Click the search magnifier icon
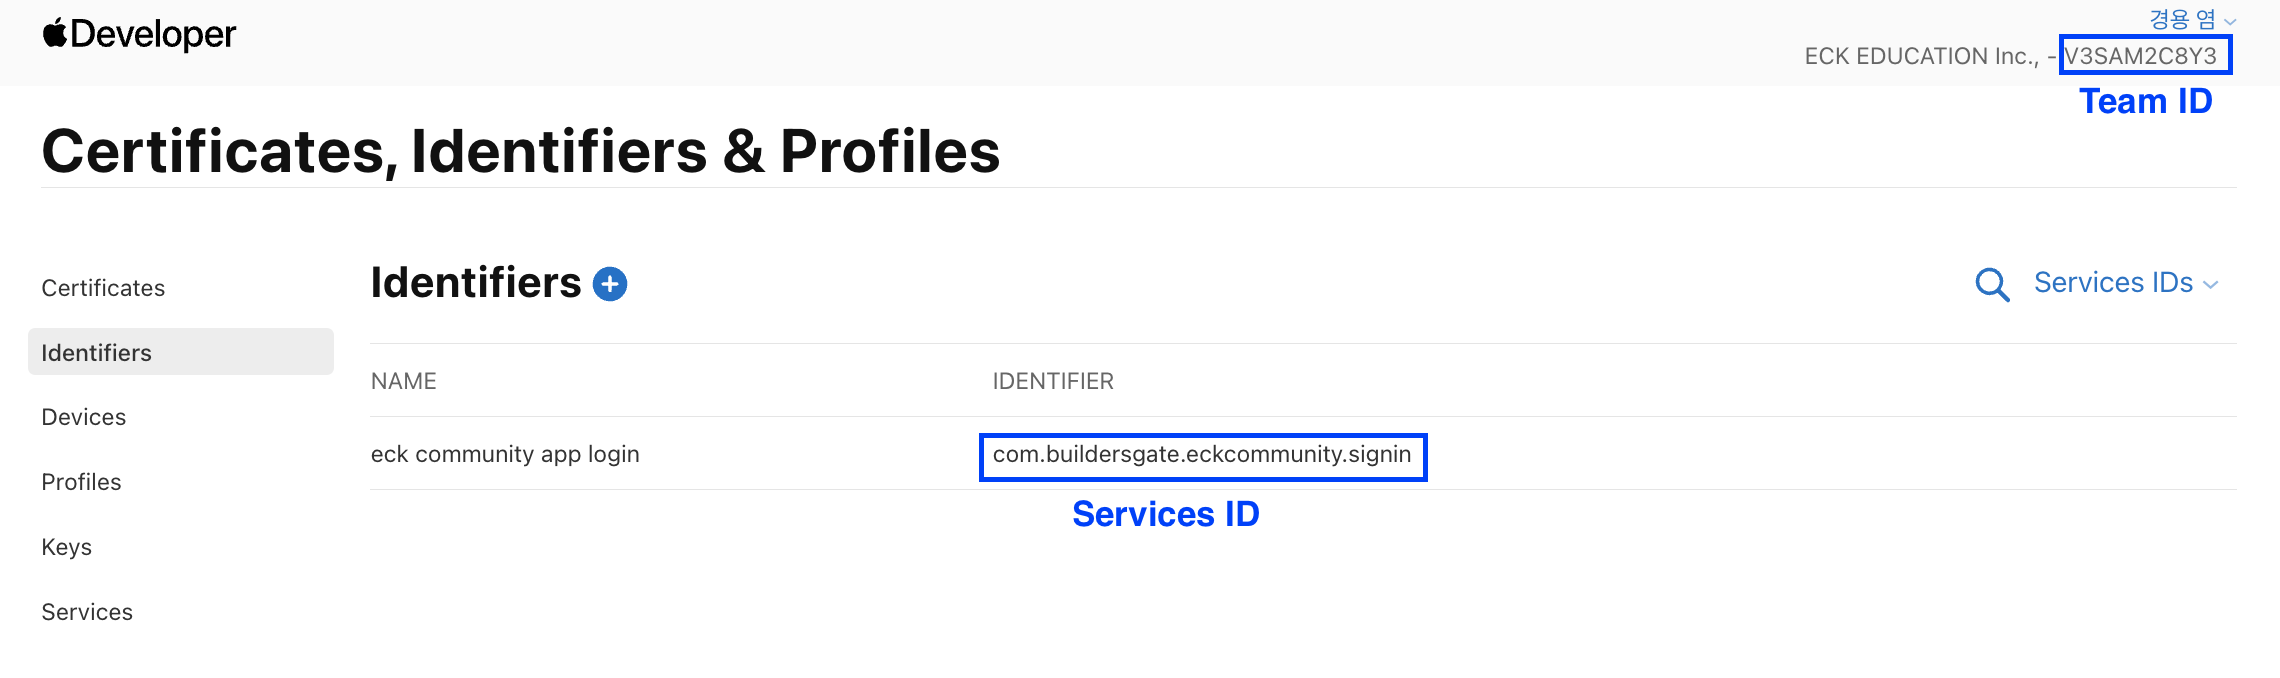Viewport: 2280px width, 678px height. point(1991,284)
